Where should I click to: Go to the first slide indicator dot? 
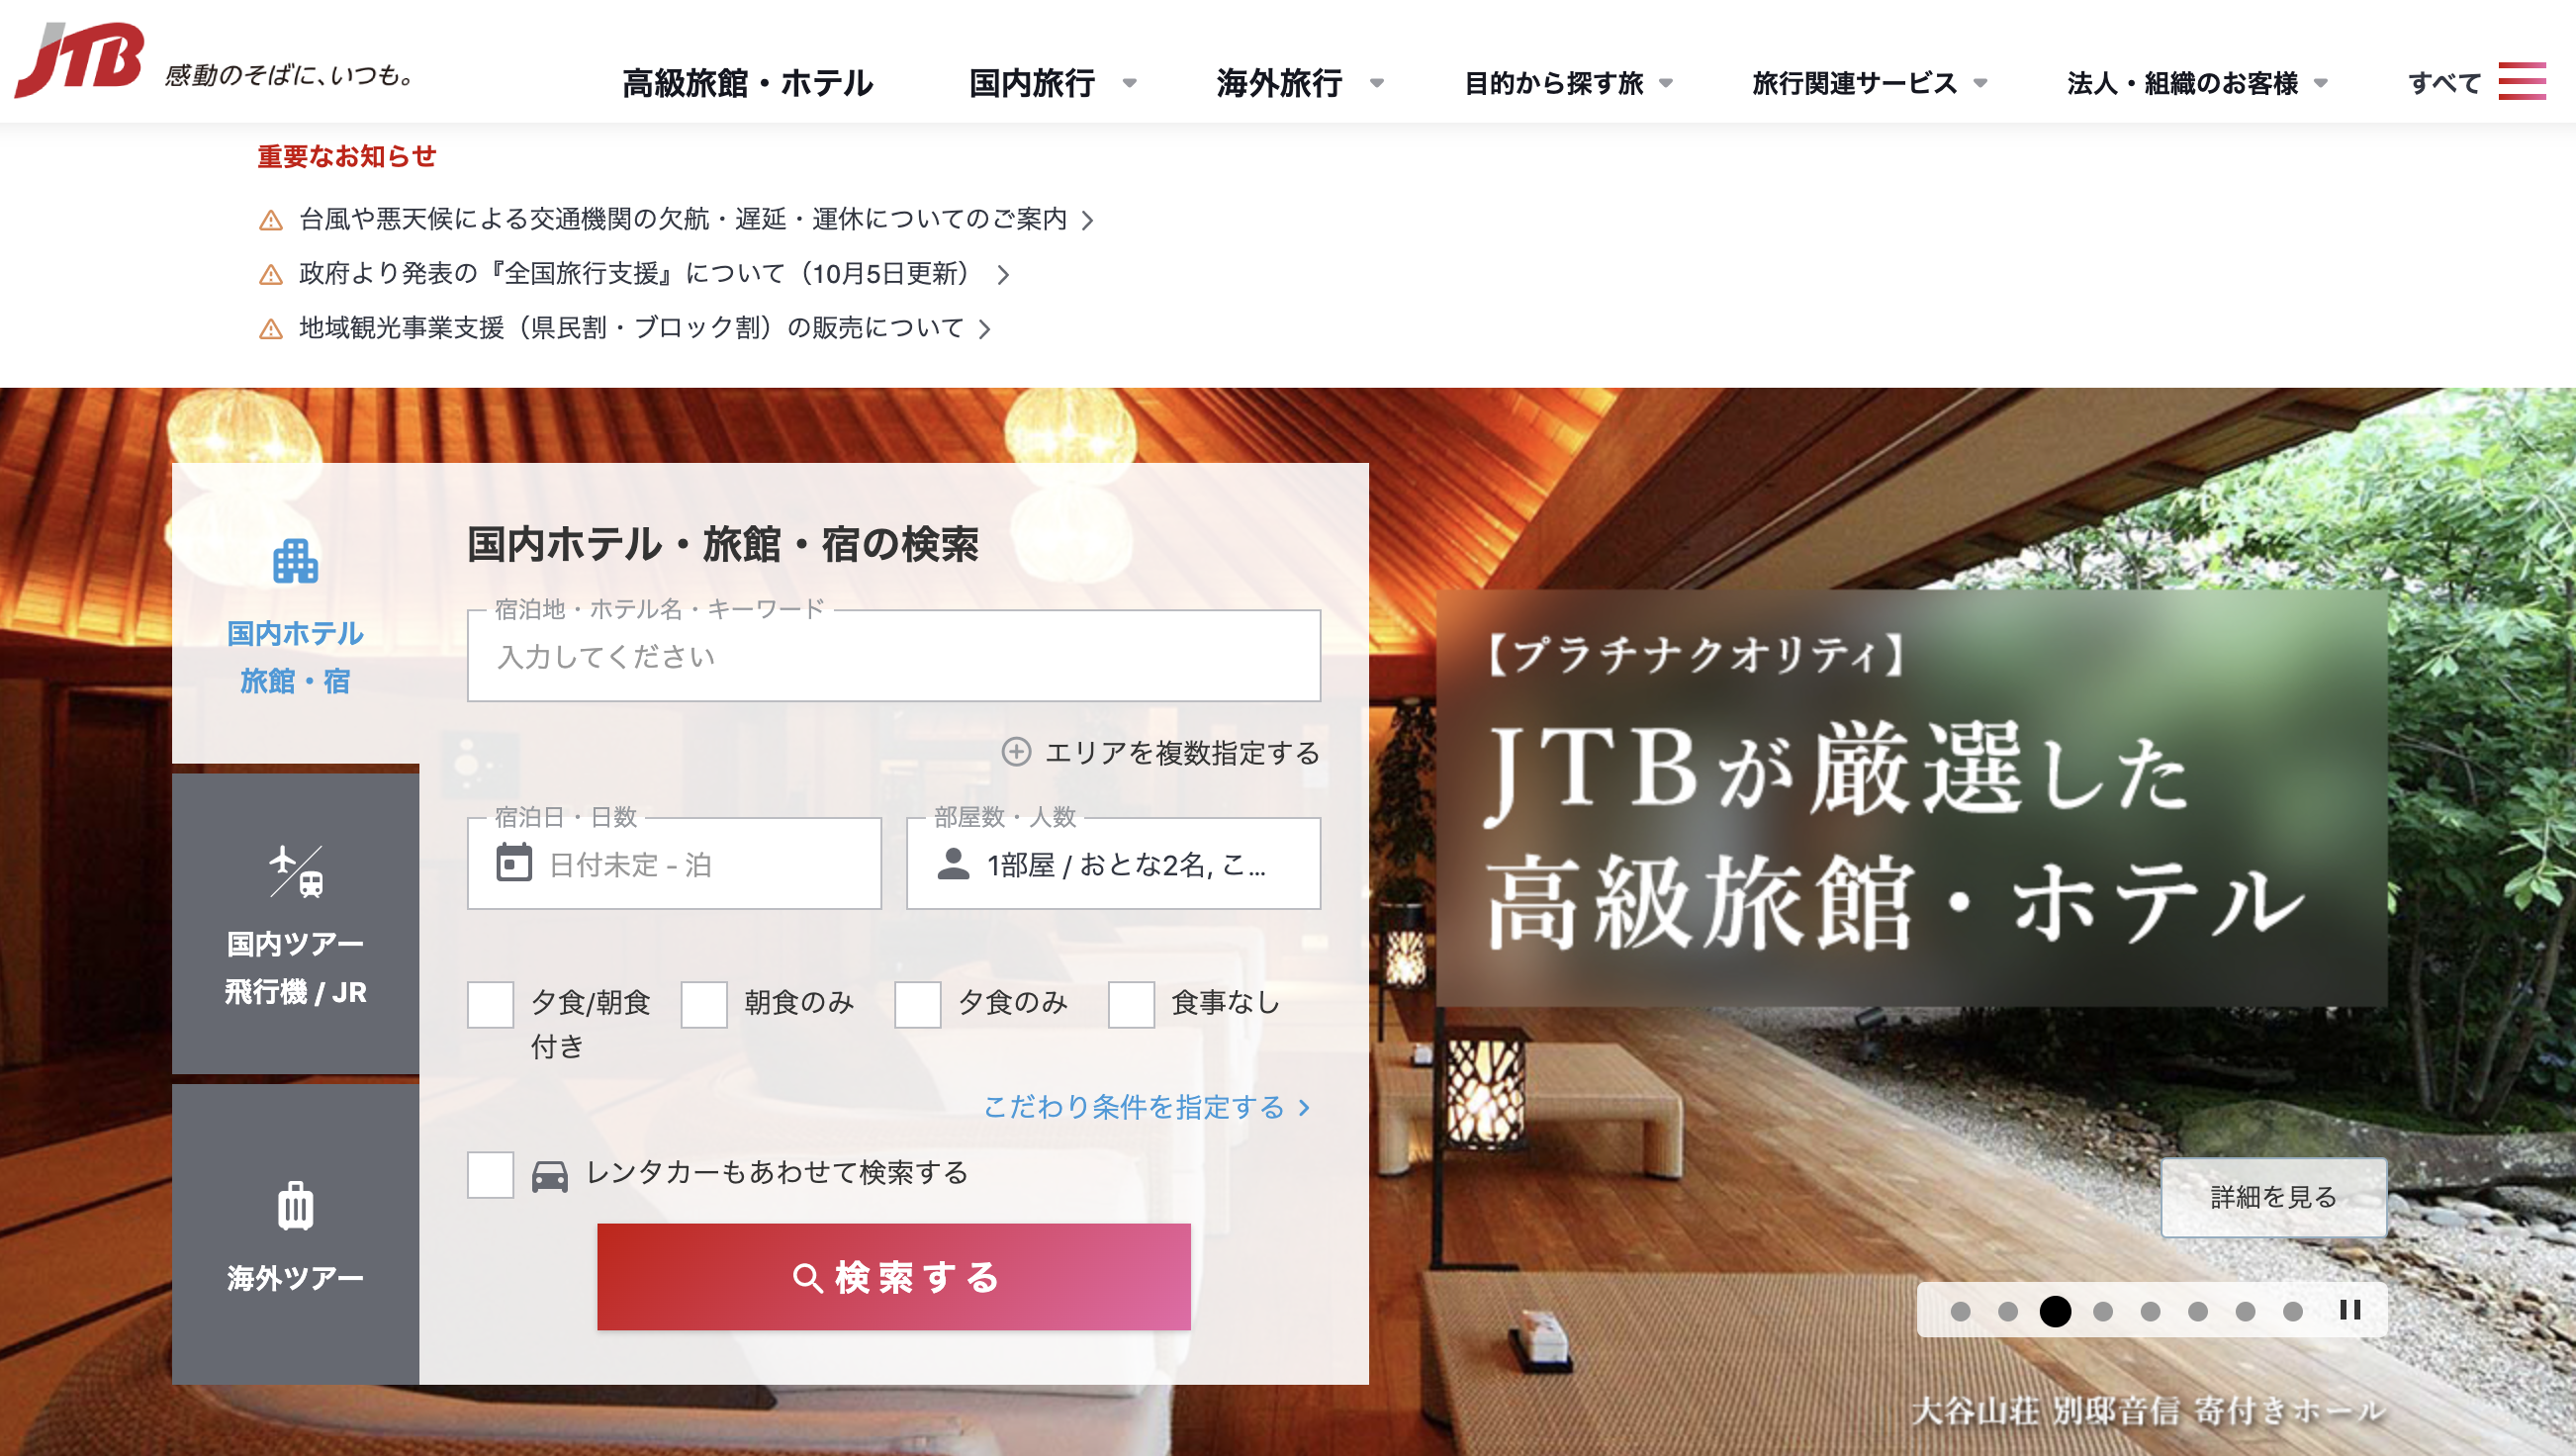(x=1960, y=1311)
